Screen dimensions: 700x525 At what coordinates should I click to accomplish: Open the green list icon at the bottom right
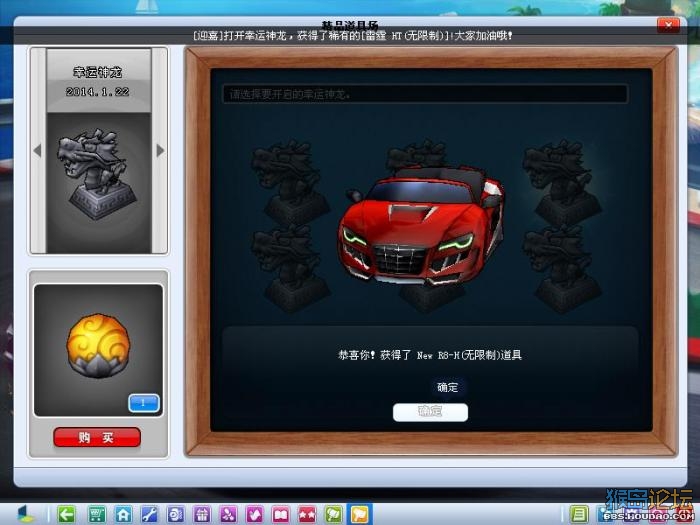pos(579,514)
